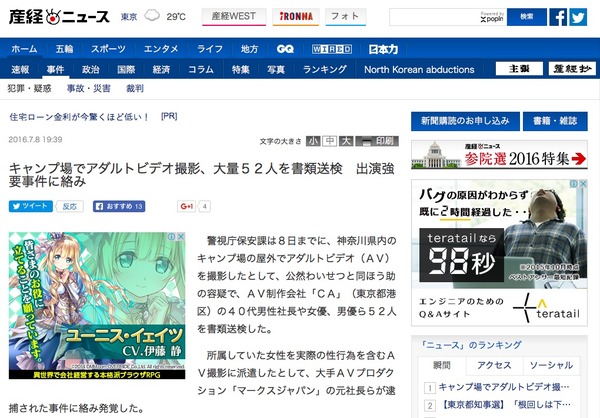Open North Korean abductions section
Screen dimensions: 600x418
(419, 69)
